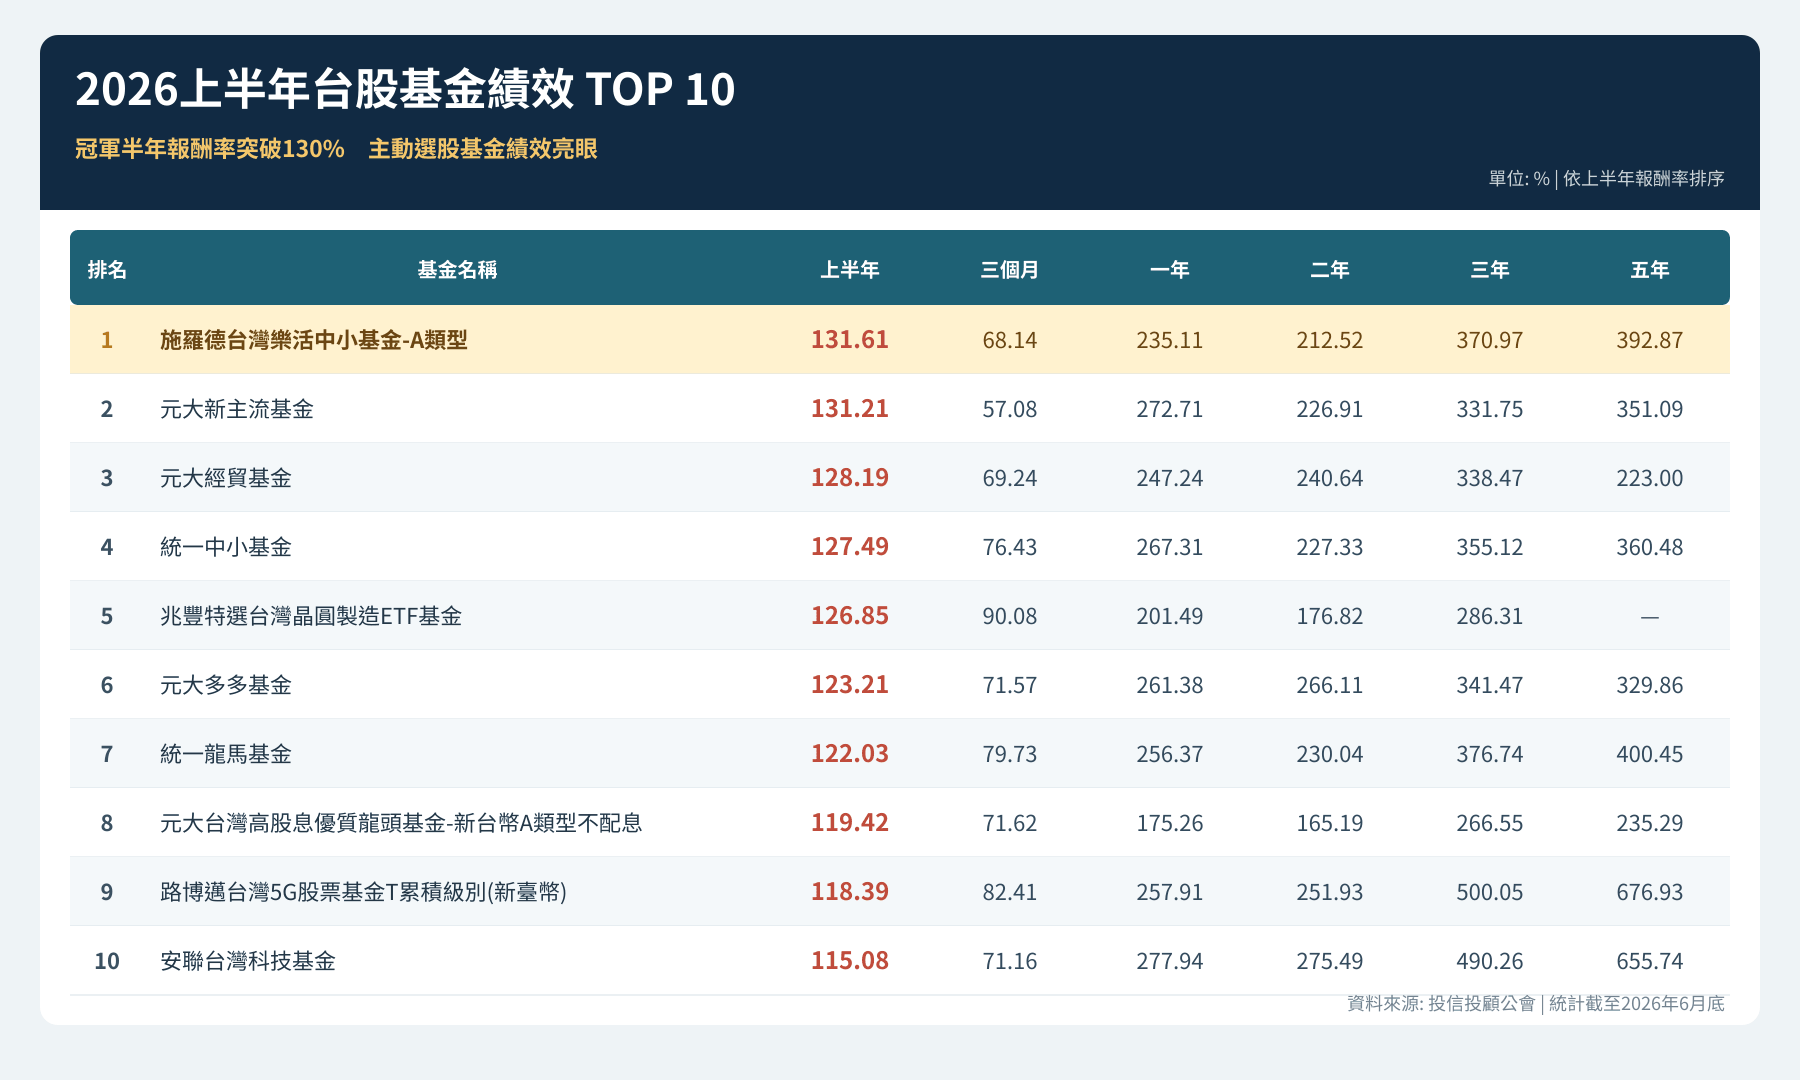1800x1080 pixels.
Task: Click the 基金名稱 column header
Action: pyautogui.click(x=457, y=270)
